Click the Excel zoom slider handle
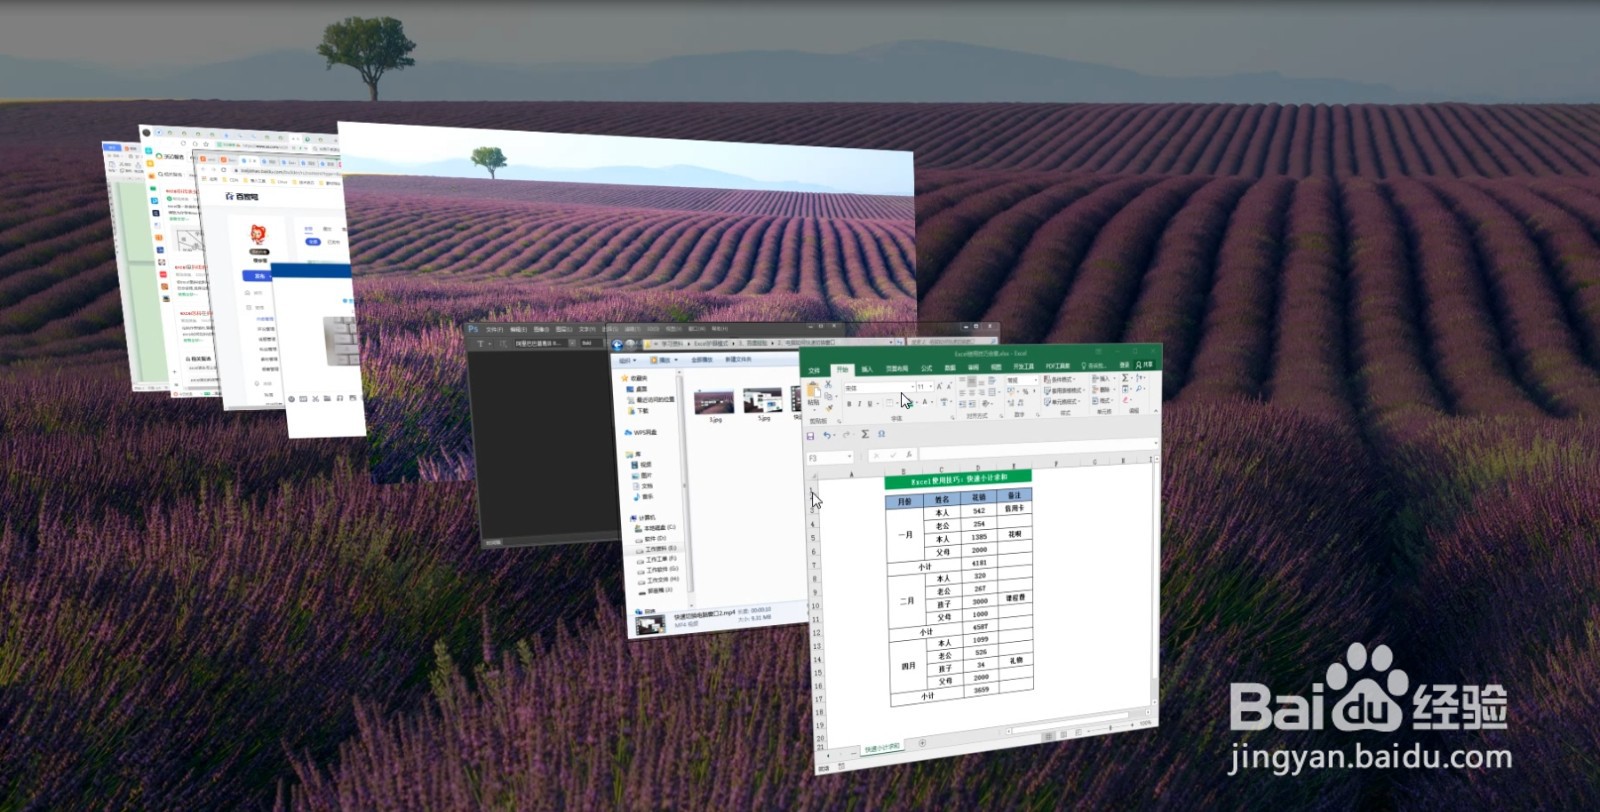 click(1110, 727)
